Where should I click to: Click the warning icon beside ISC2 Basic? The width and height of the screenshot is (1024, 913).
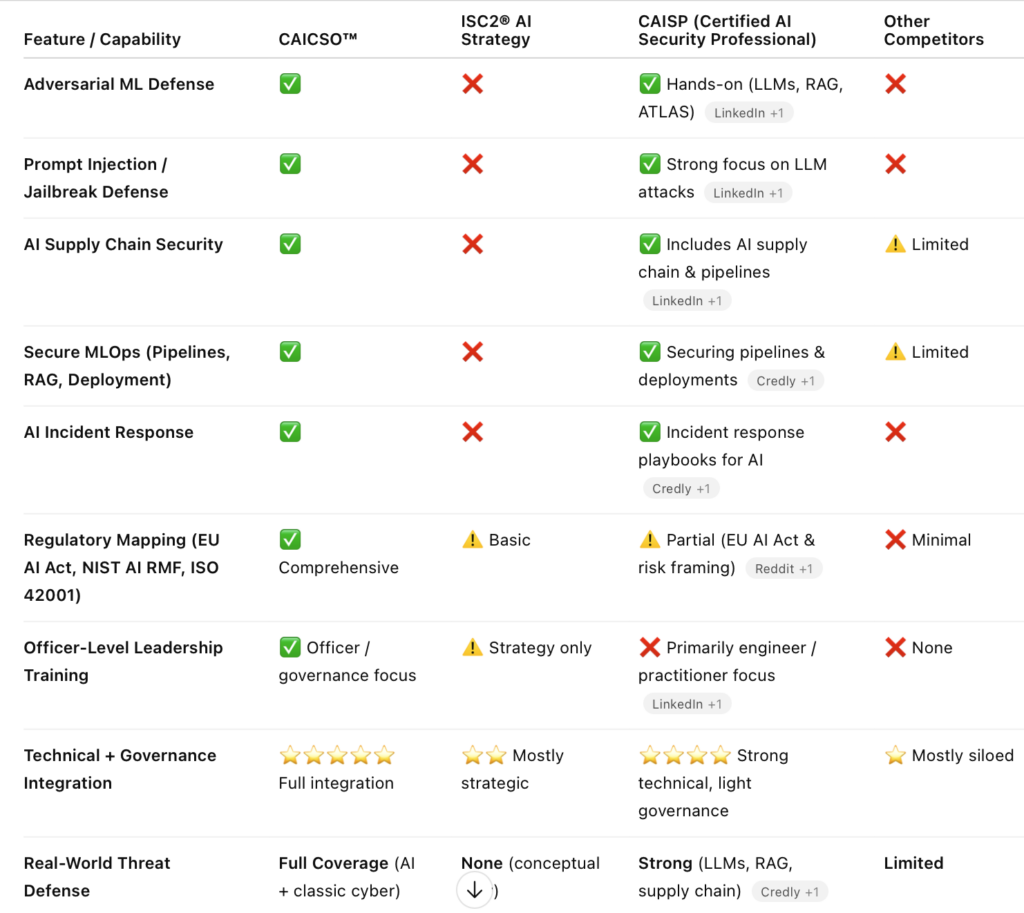tap(472, 540)
